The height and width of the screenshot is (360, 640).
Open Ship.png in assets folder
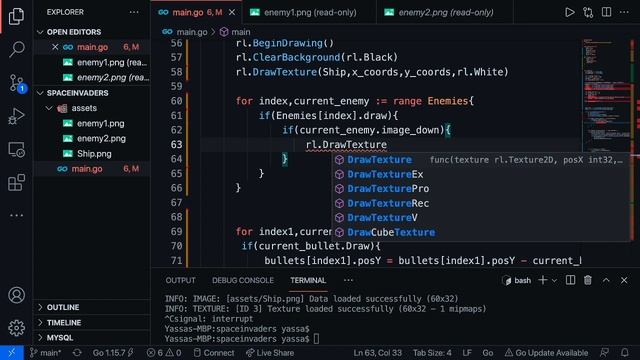tap(91, 154)
